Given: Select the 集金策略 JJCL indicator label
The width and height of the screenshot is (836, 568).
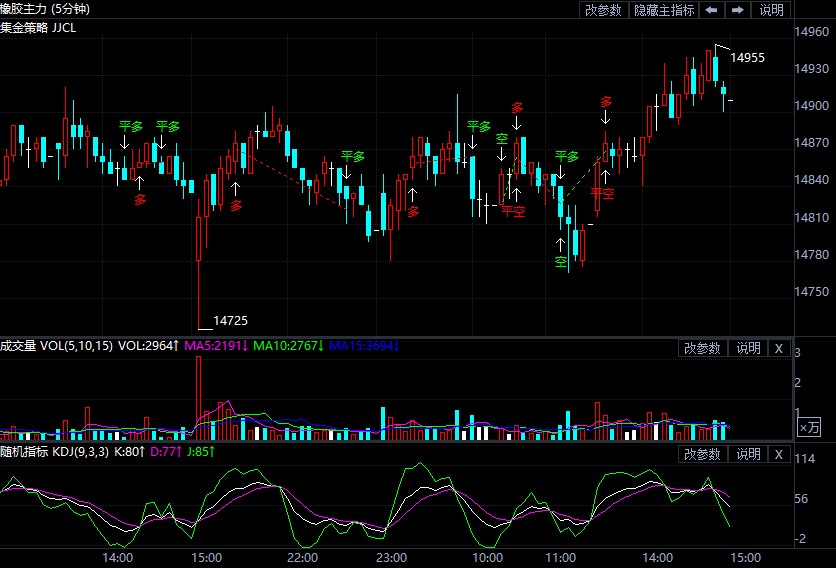Looking at the screenshot, I should point(38,27).
